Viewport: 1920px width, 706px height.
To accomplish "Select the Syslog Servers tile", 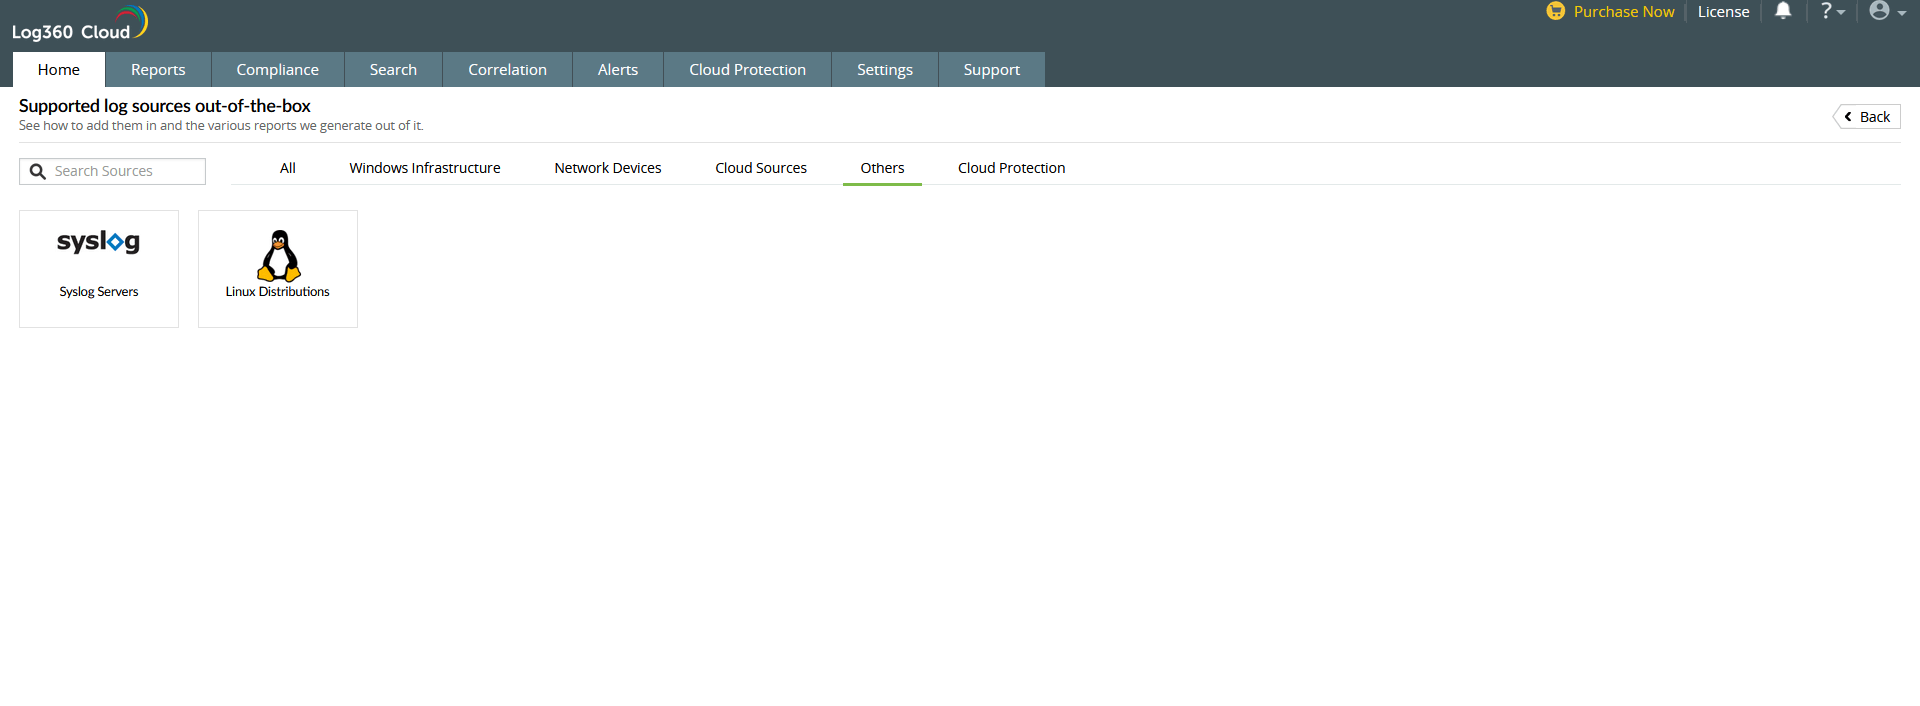I will [99, 268].
